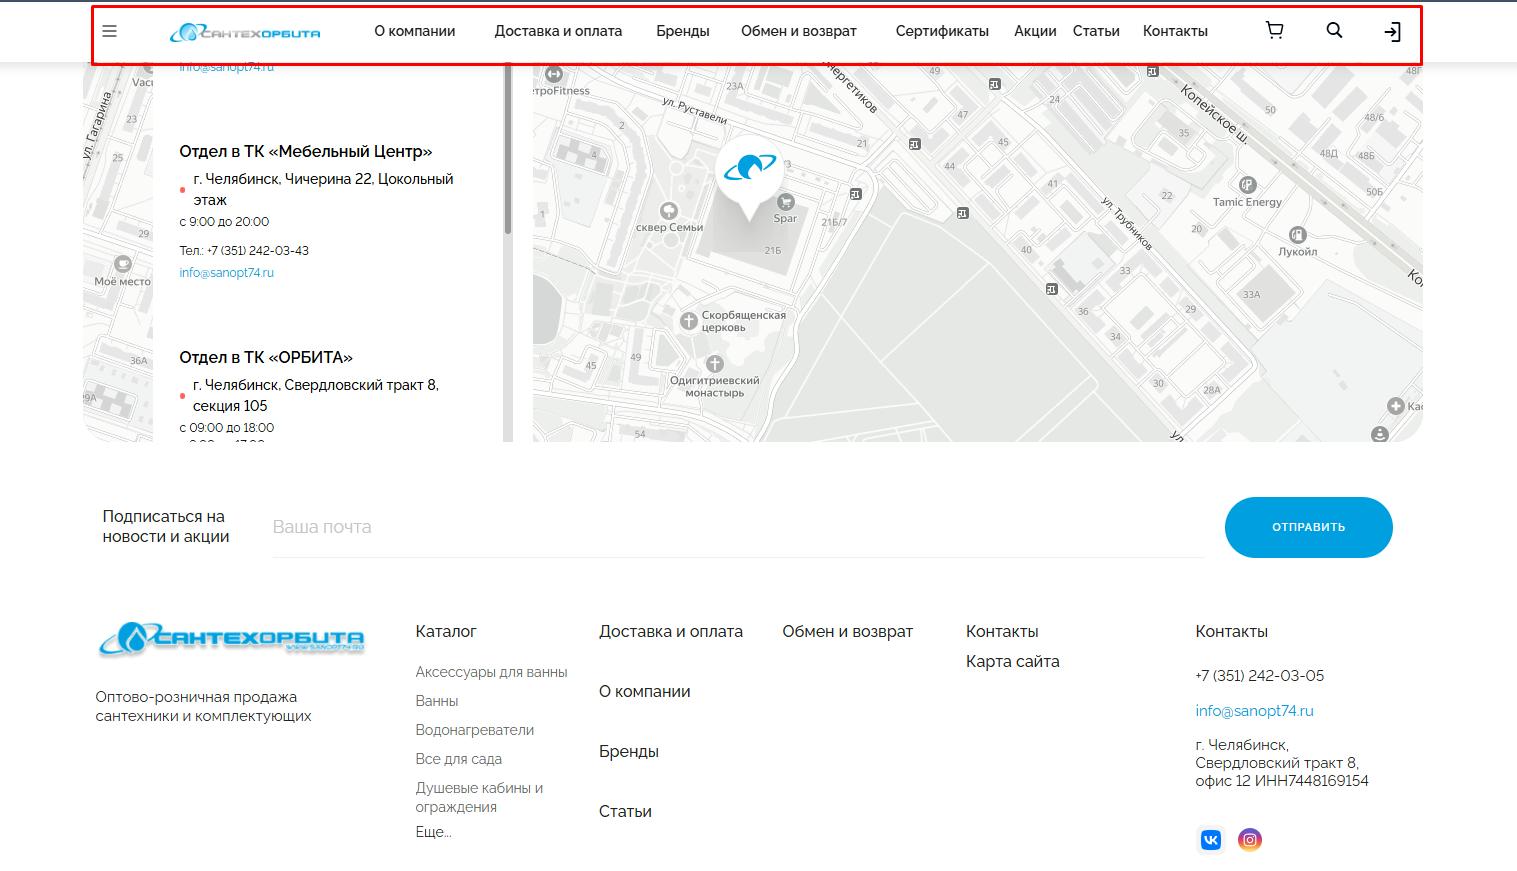Open Обмен и возврат header menu

tap(799, 31)
